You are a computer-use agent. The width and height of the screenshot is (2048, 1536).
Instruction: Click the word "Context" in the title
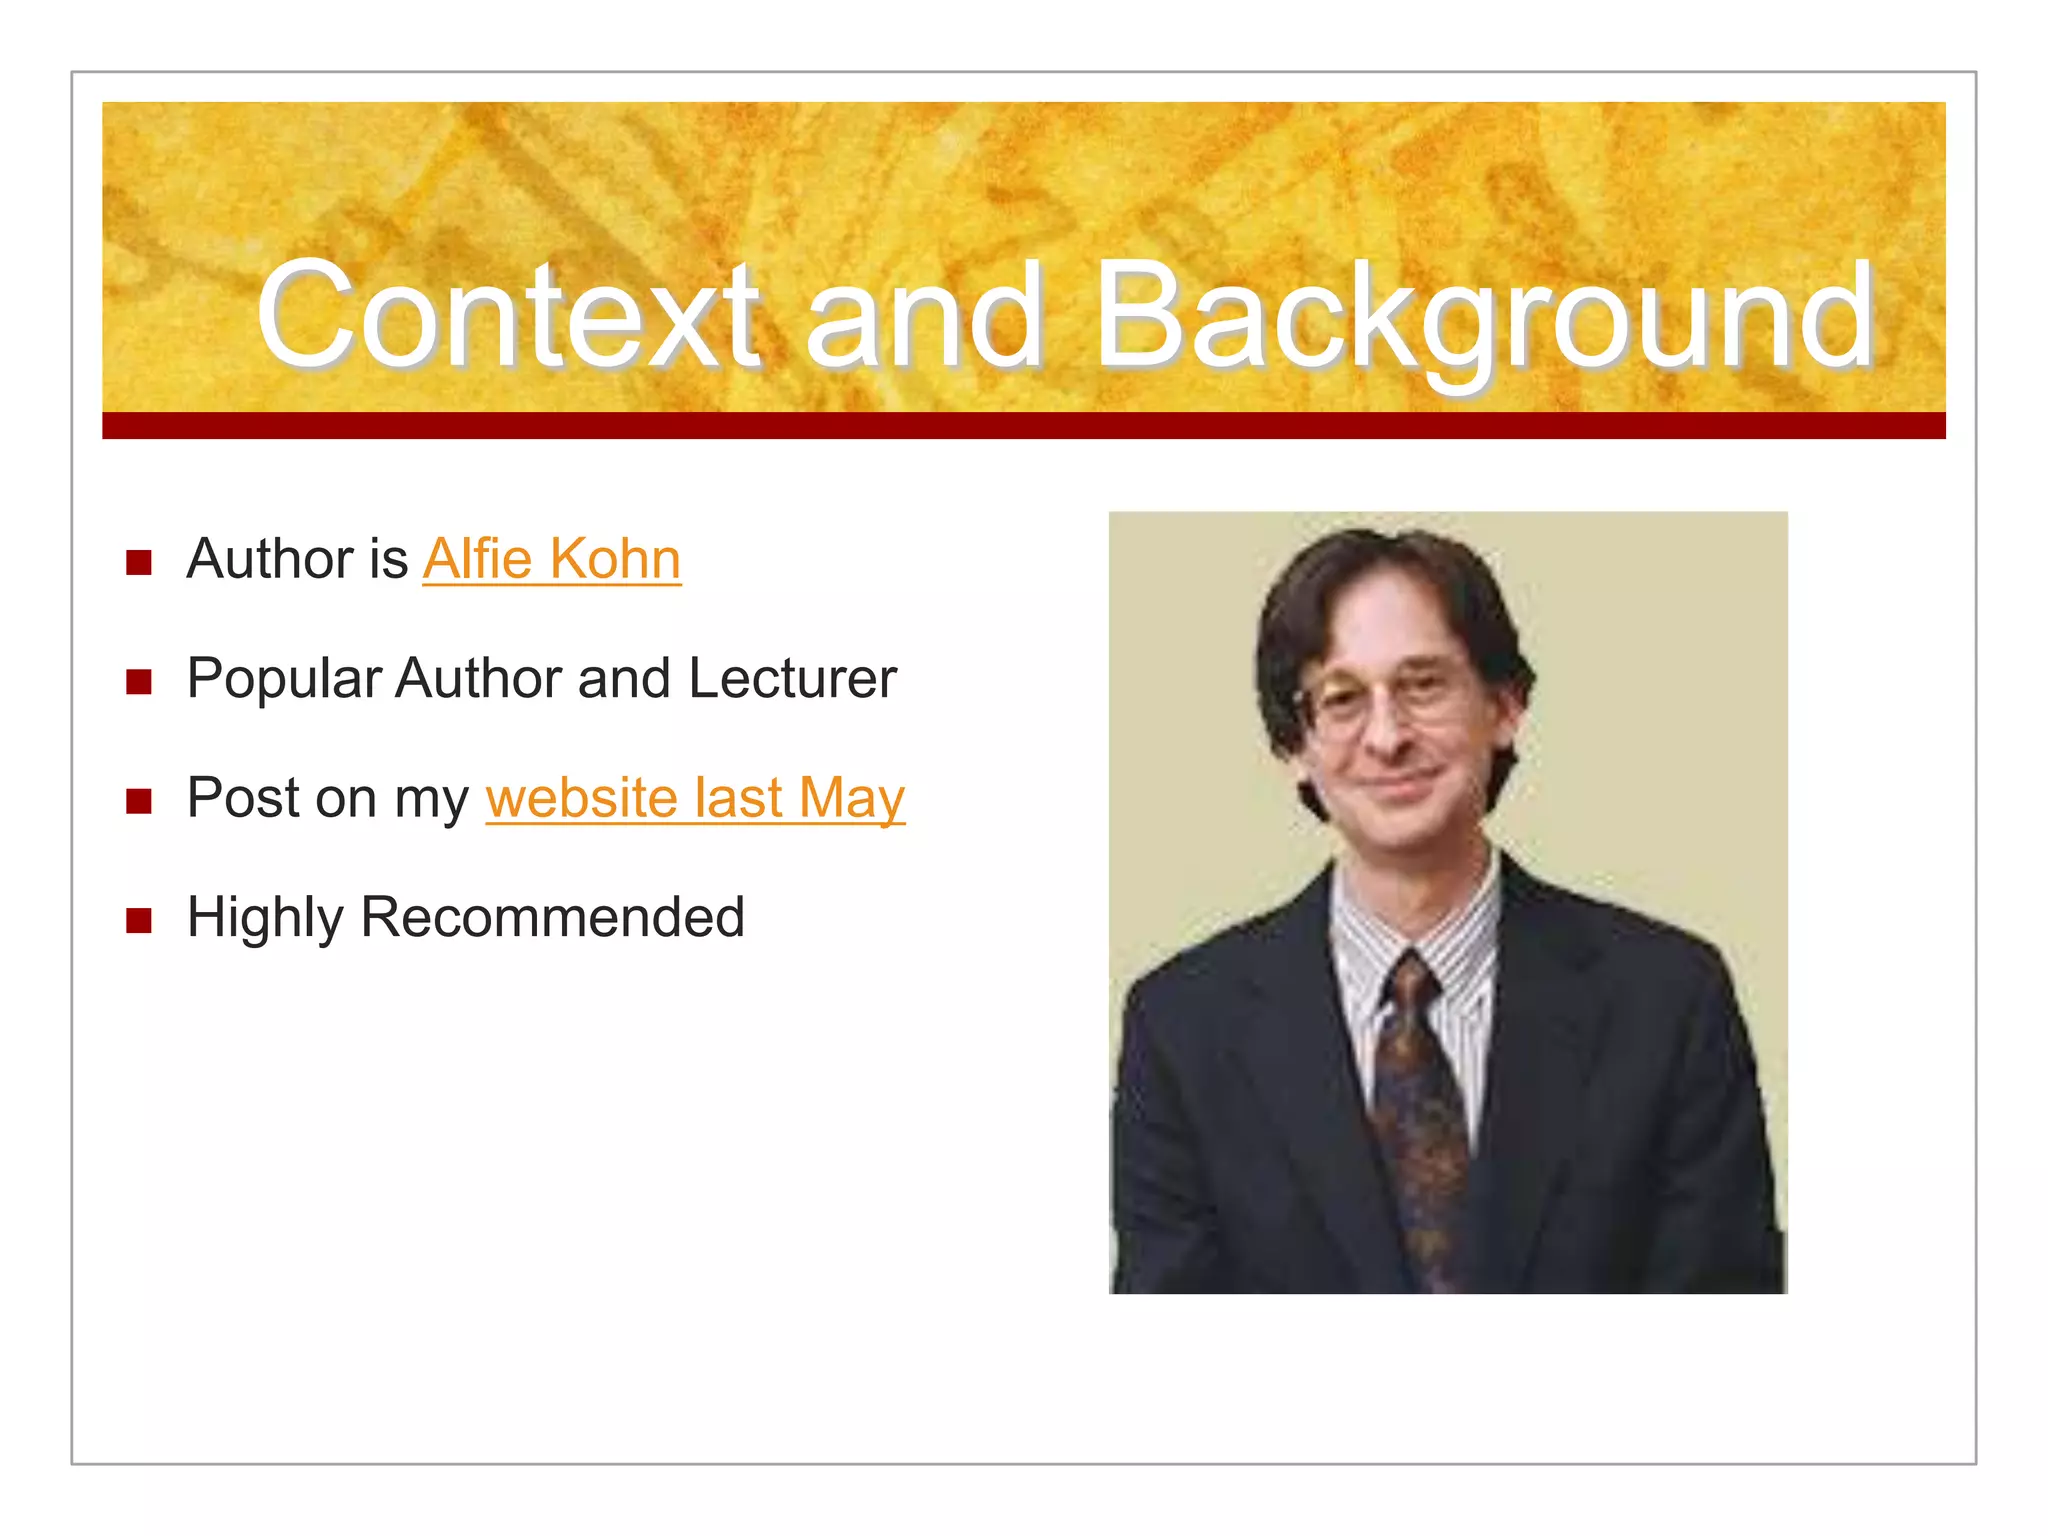pyautogui.click(x=507, y=316)
